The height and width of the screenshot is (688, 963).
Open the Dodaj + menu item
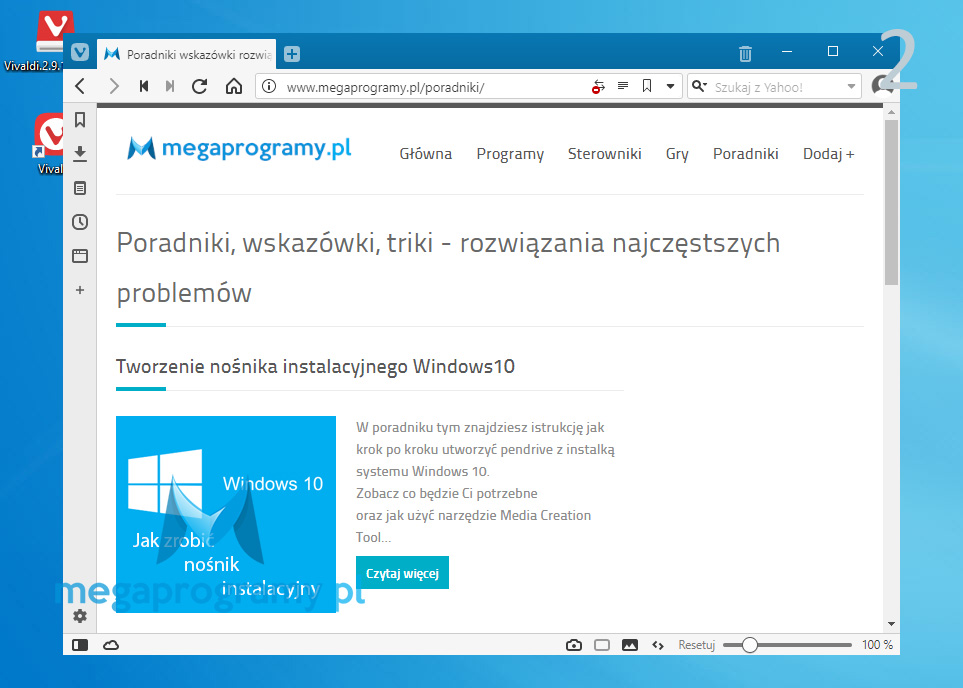[828, 154]
